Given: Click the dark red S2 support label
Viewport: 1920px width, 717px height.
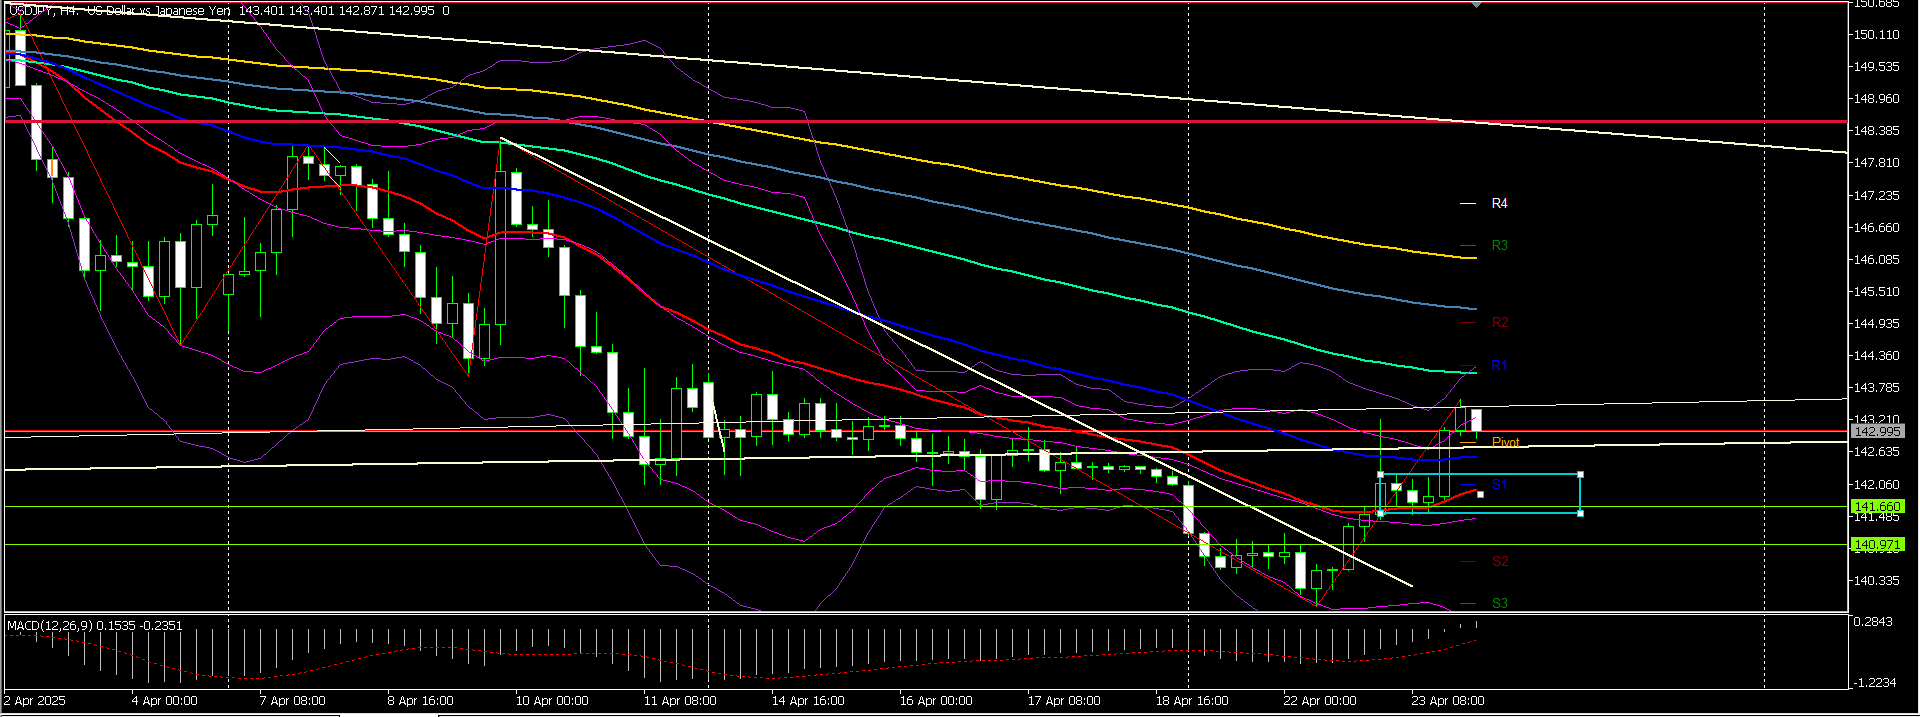Looking at the screenshot, I should click(1499, 562).
